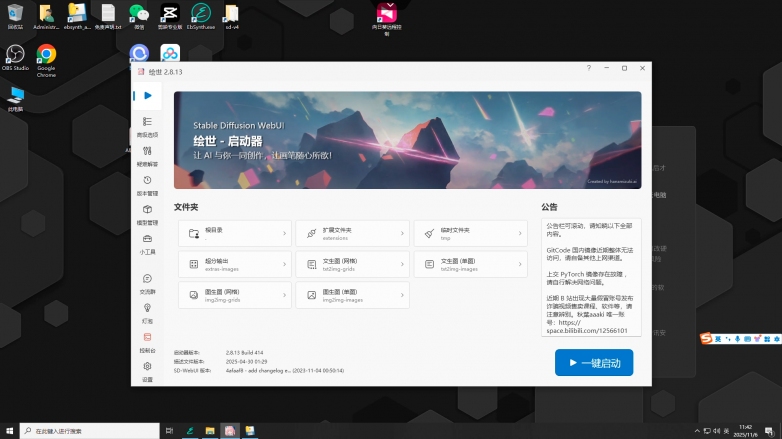The image size is (782, 439).
Task: Open 设置 settings in the sidebar
Action: [x=147, y=371]
